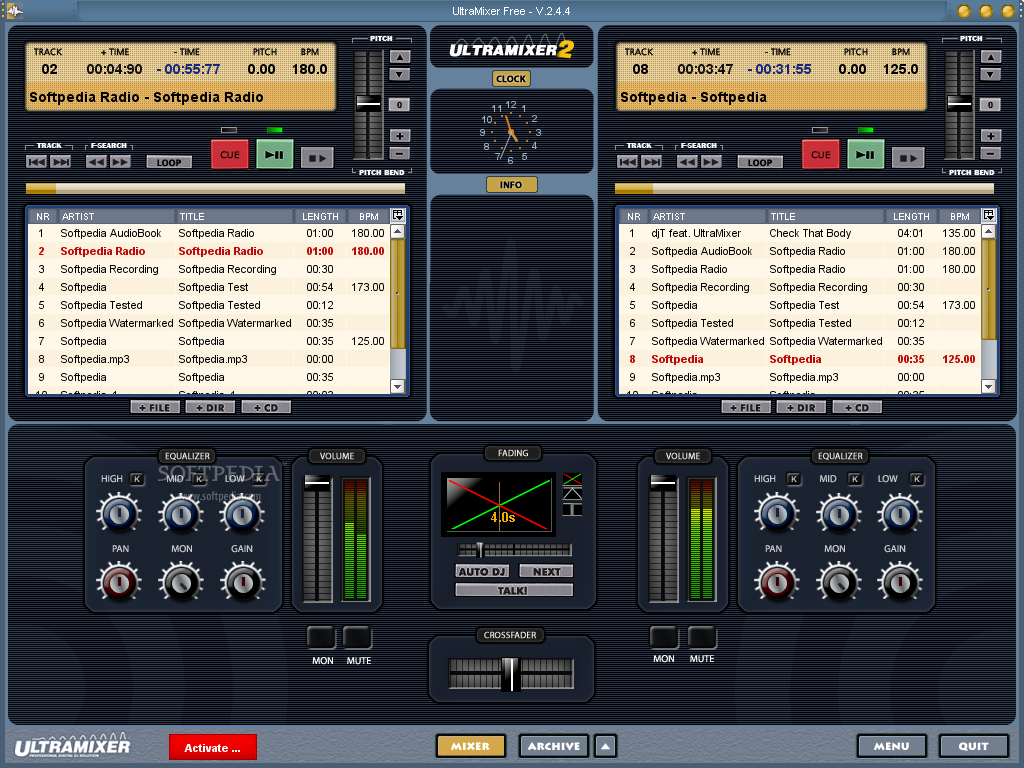Add directory to left playlist

(x=211, y=408)
